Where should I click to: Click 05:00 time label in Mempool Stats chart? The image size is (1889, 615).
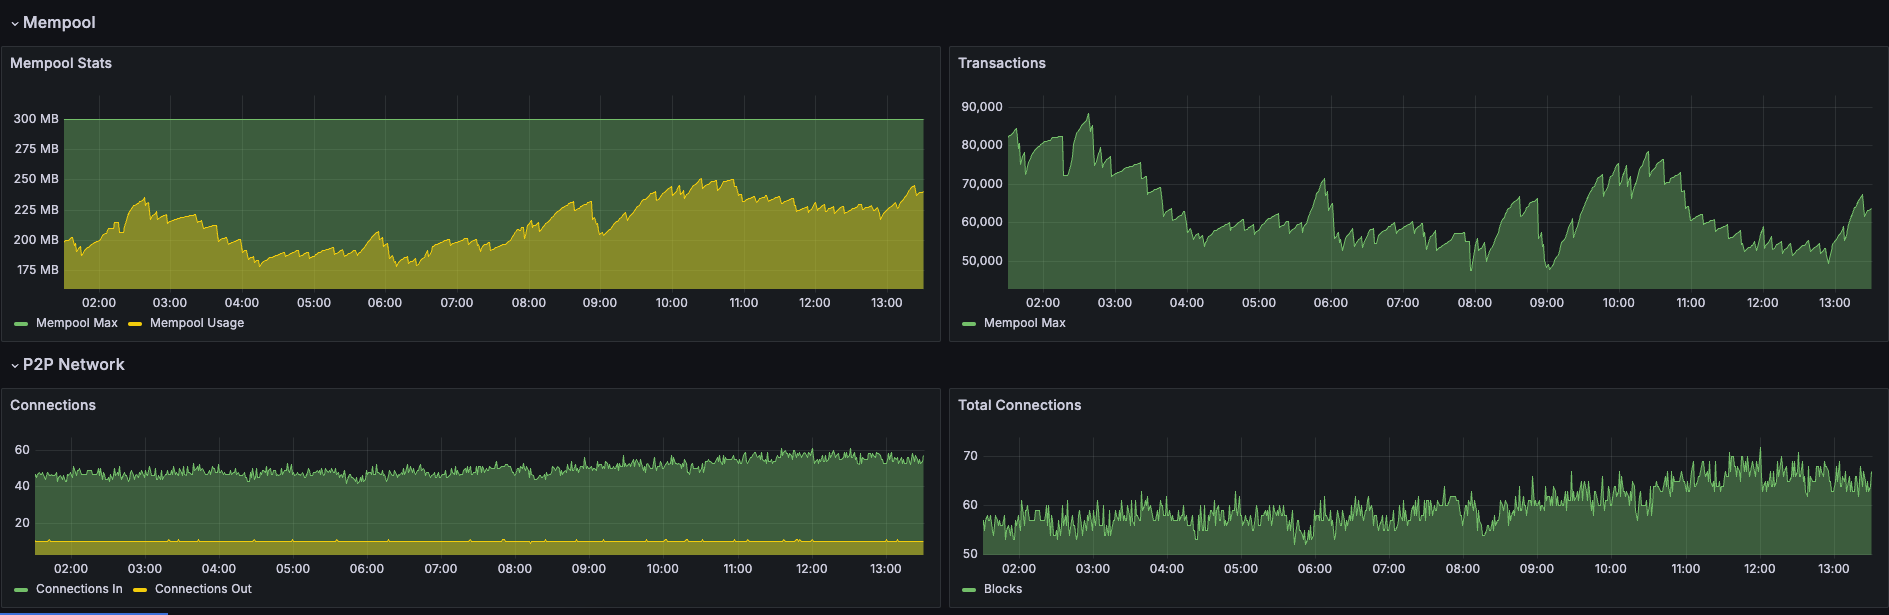click(314, 303)
